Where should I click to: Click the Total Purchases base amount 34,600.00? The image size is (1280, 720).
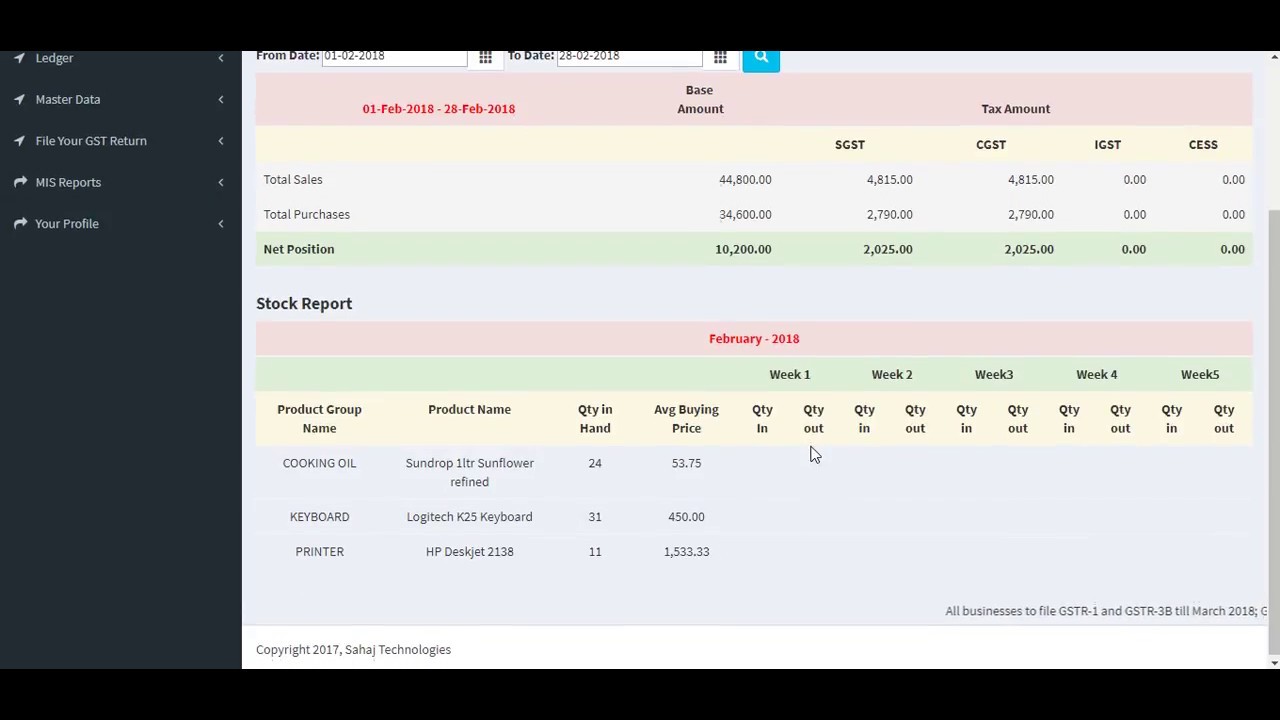745,214
